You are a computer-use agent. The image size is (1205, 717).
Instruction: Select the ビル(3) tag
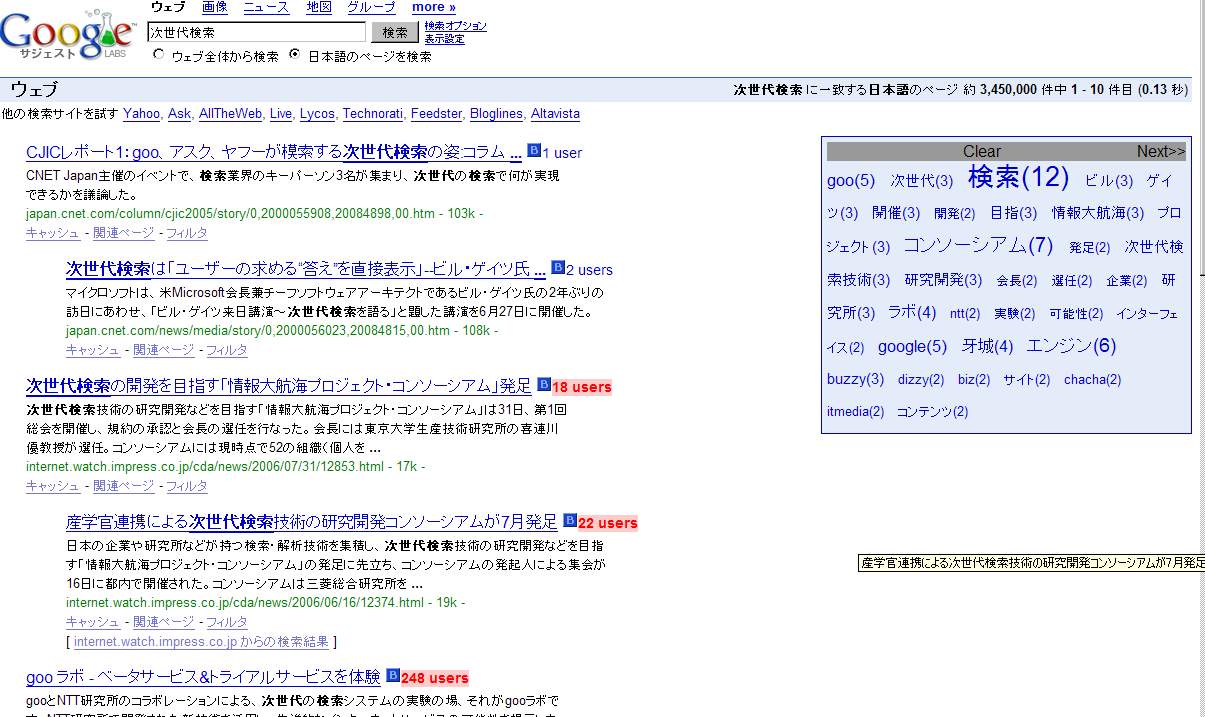tap(1109, 181)
